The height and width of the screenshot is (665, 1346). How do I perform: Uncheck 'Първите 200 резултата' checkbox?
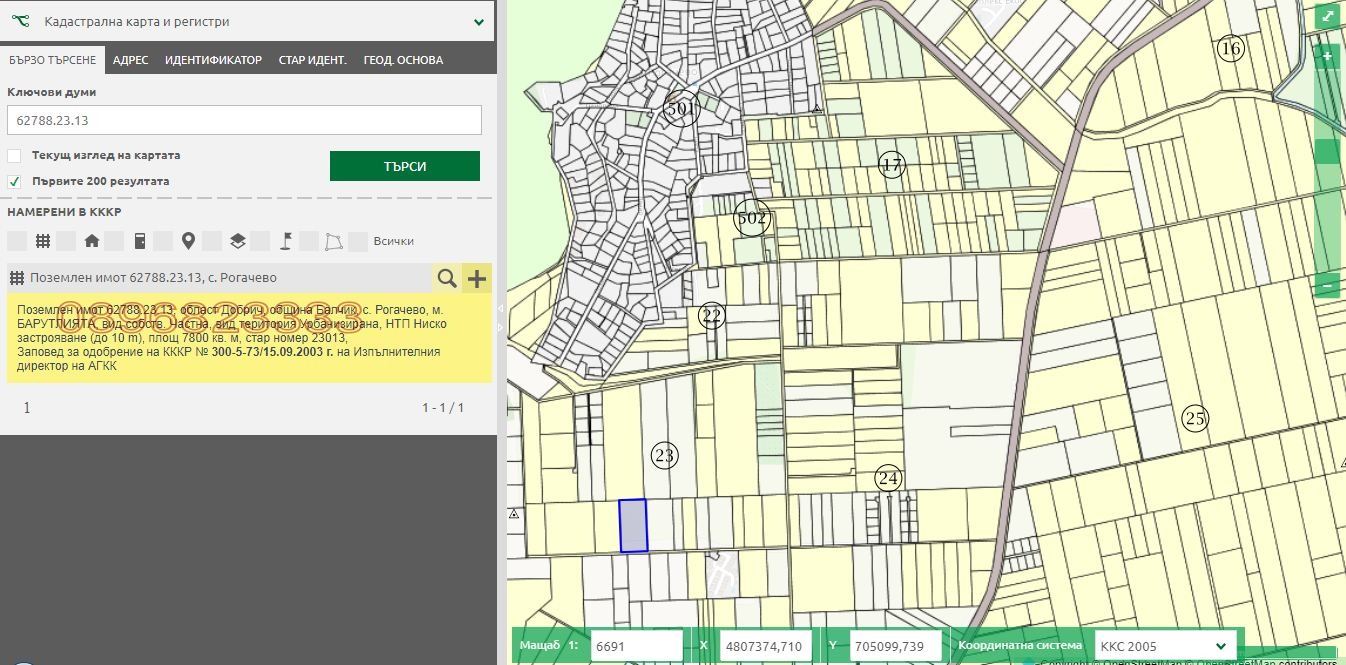[x=14, y=182]
